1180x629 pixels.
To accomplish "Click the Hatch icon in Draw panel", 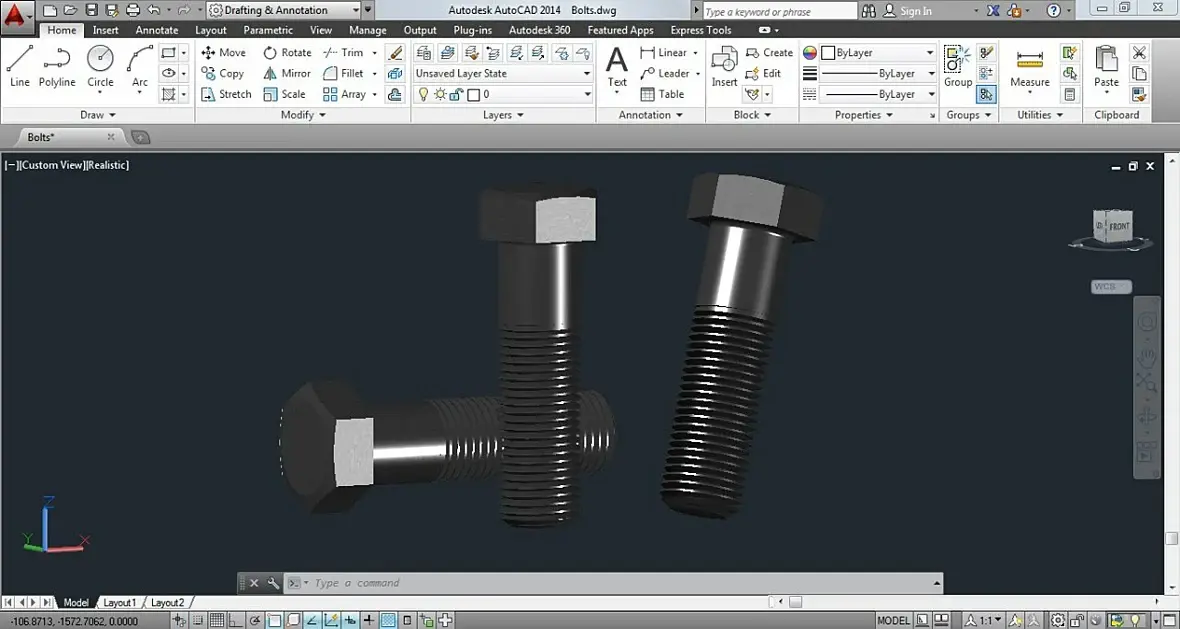I will (169, 94).
